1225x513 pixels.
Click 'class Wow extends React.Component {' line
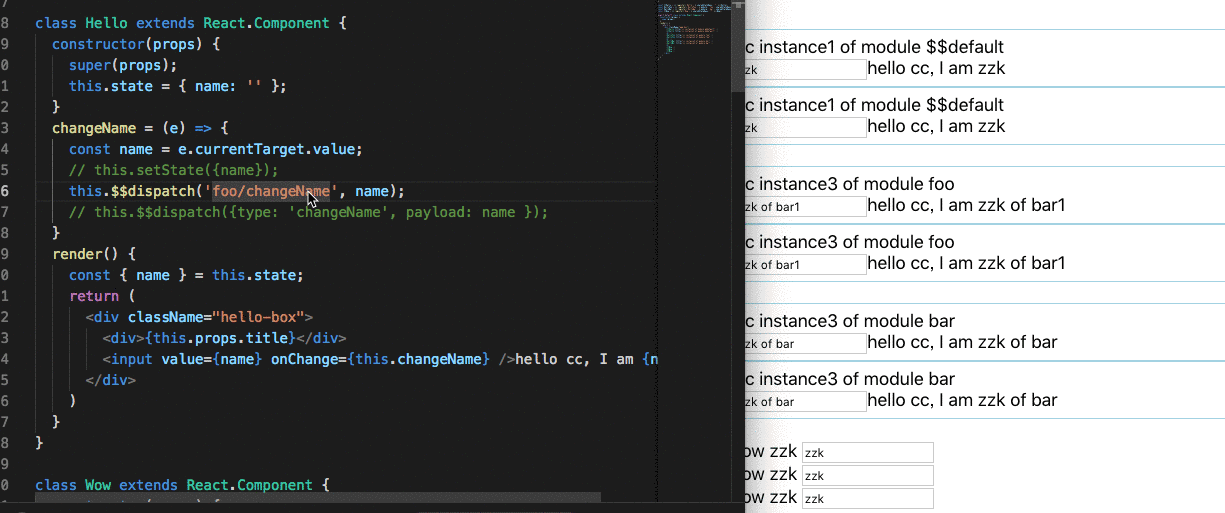(x=182, y=485)
